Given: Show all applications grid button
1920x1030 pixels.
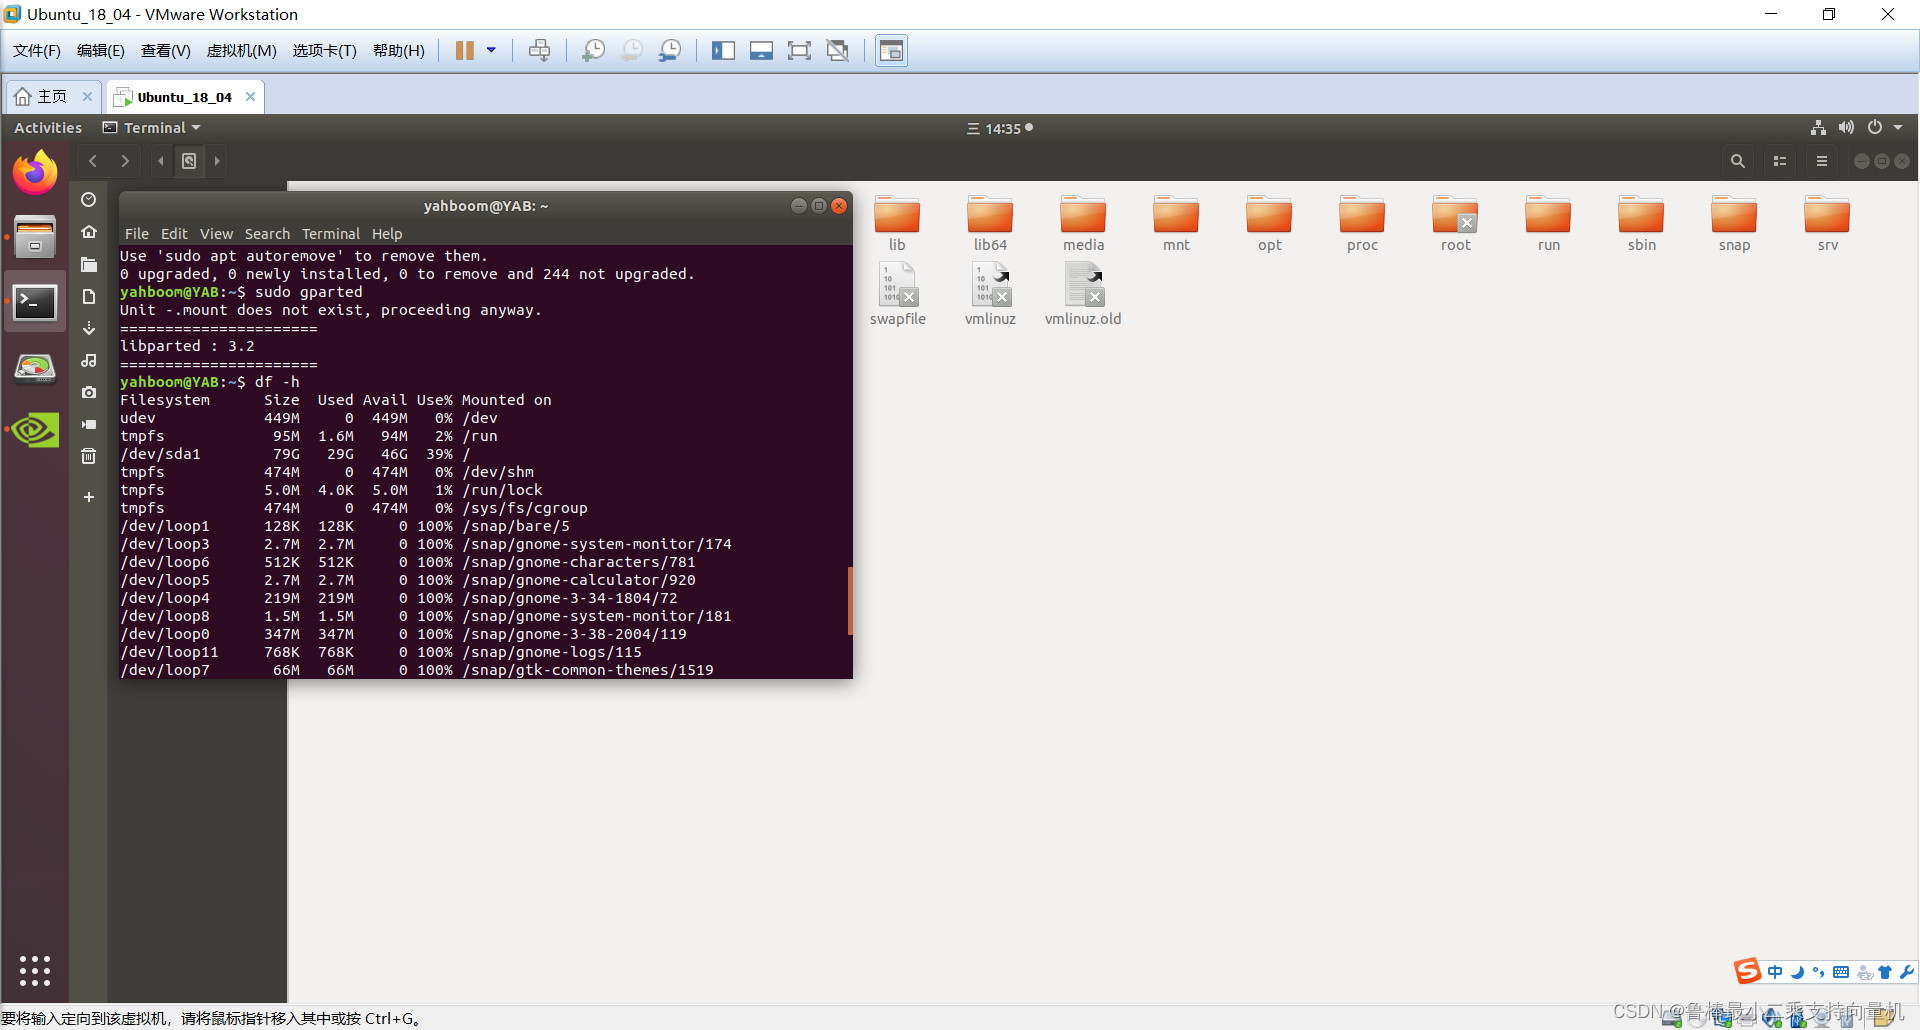Looking at the screenshot, I should pos(35,970).
